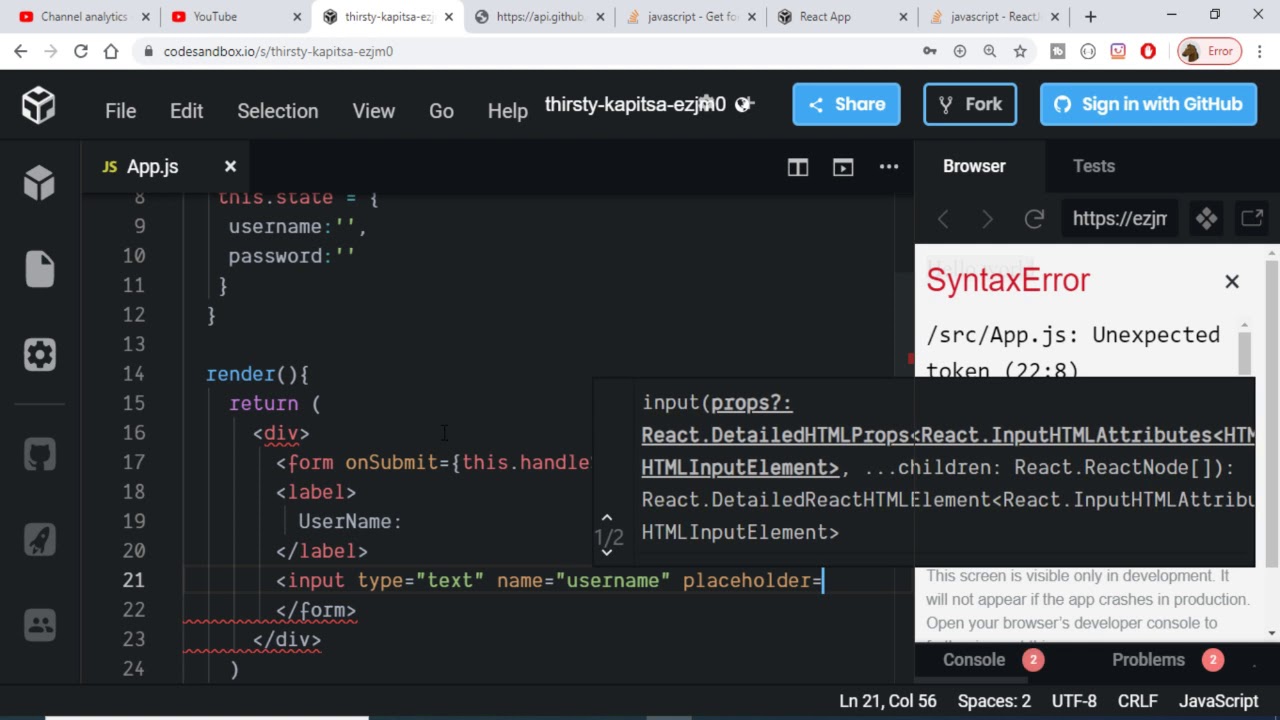This screenshot has width=1280, height=720.
Task: Open the Explorer file icon in sidebar
Action: click(40, 269)
